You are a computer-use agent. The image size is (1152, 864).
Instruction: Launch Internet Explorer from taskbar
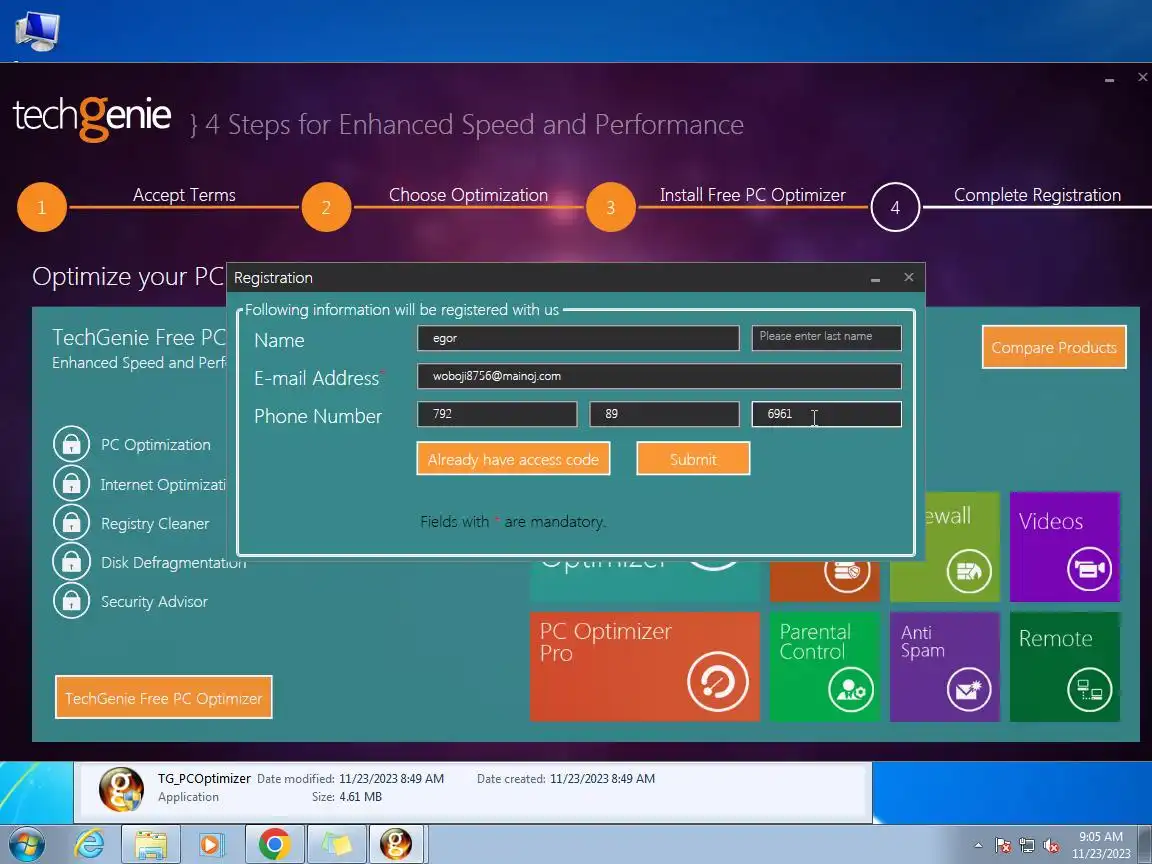(x=90, y=845)
